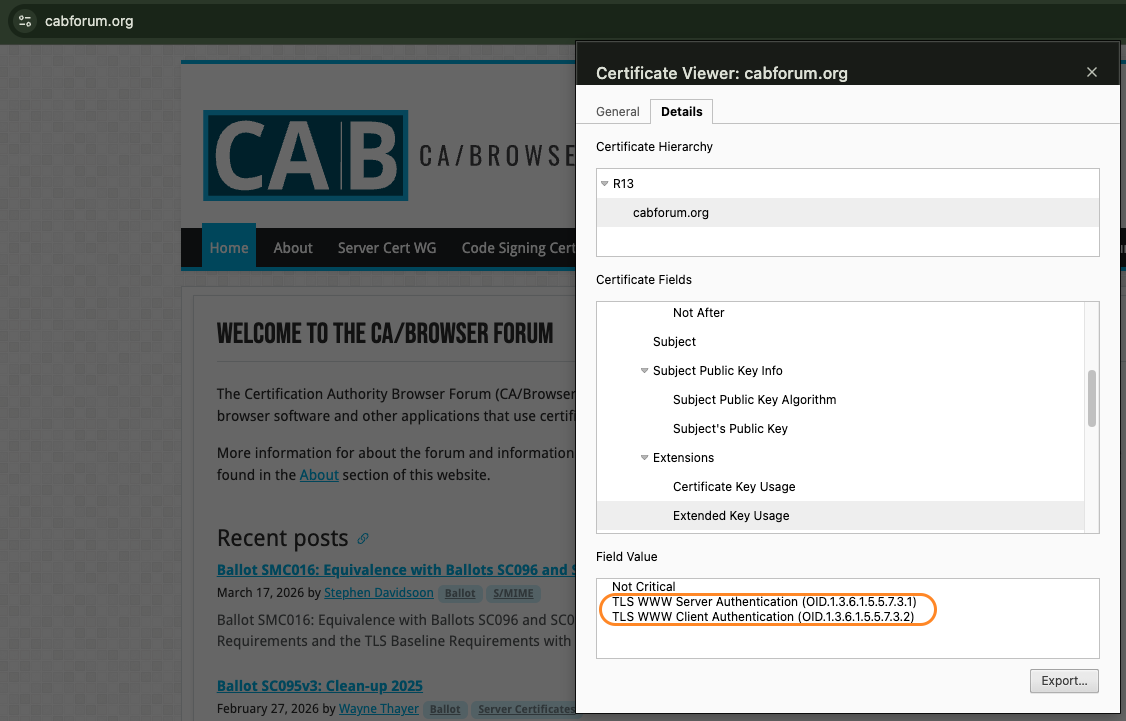Click the anchor link icon beside Recent posts
This screenshot has height=721, width=1126.
(x=363, y=538)
